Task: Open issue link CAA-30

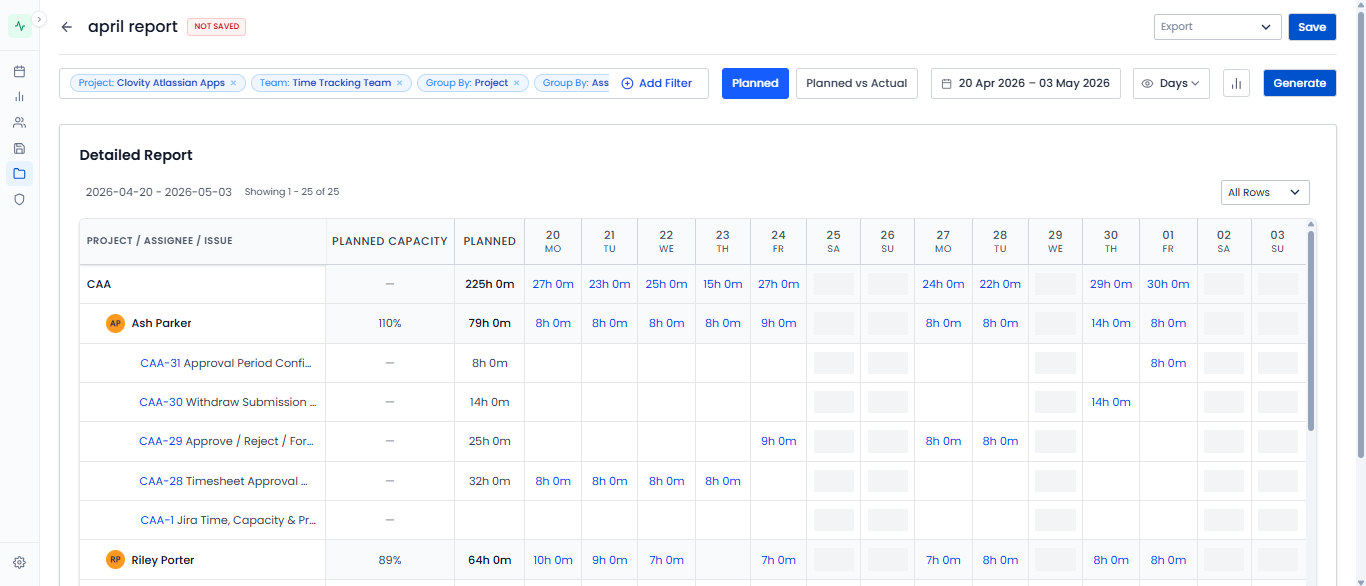Action: 161,402
